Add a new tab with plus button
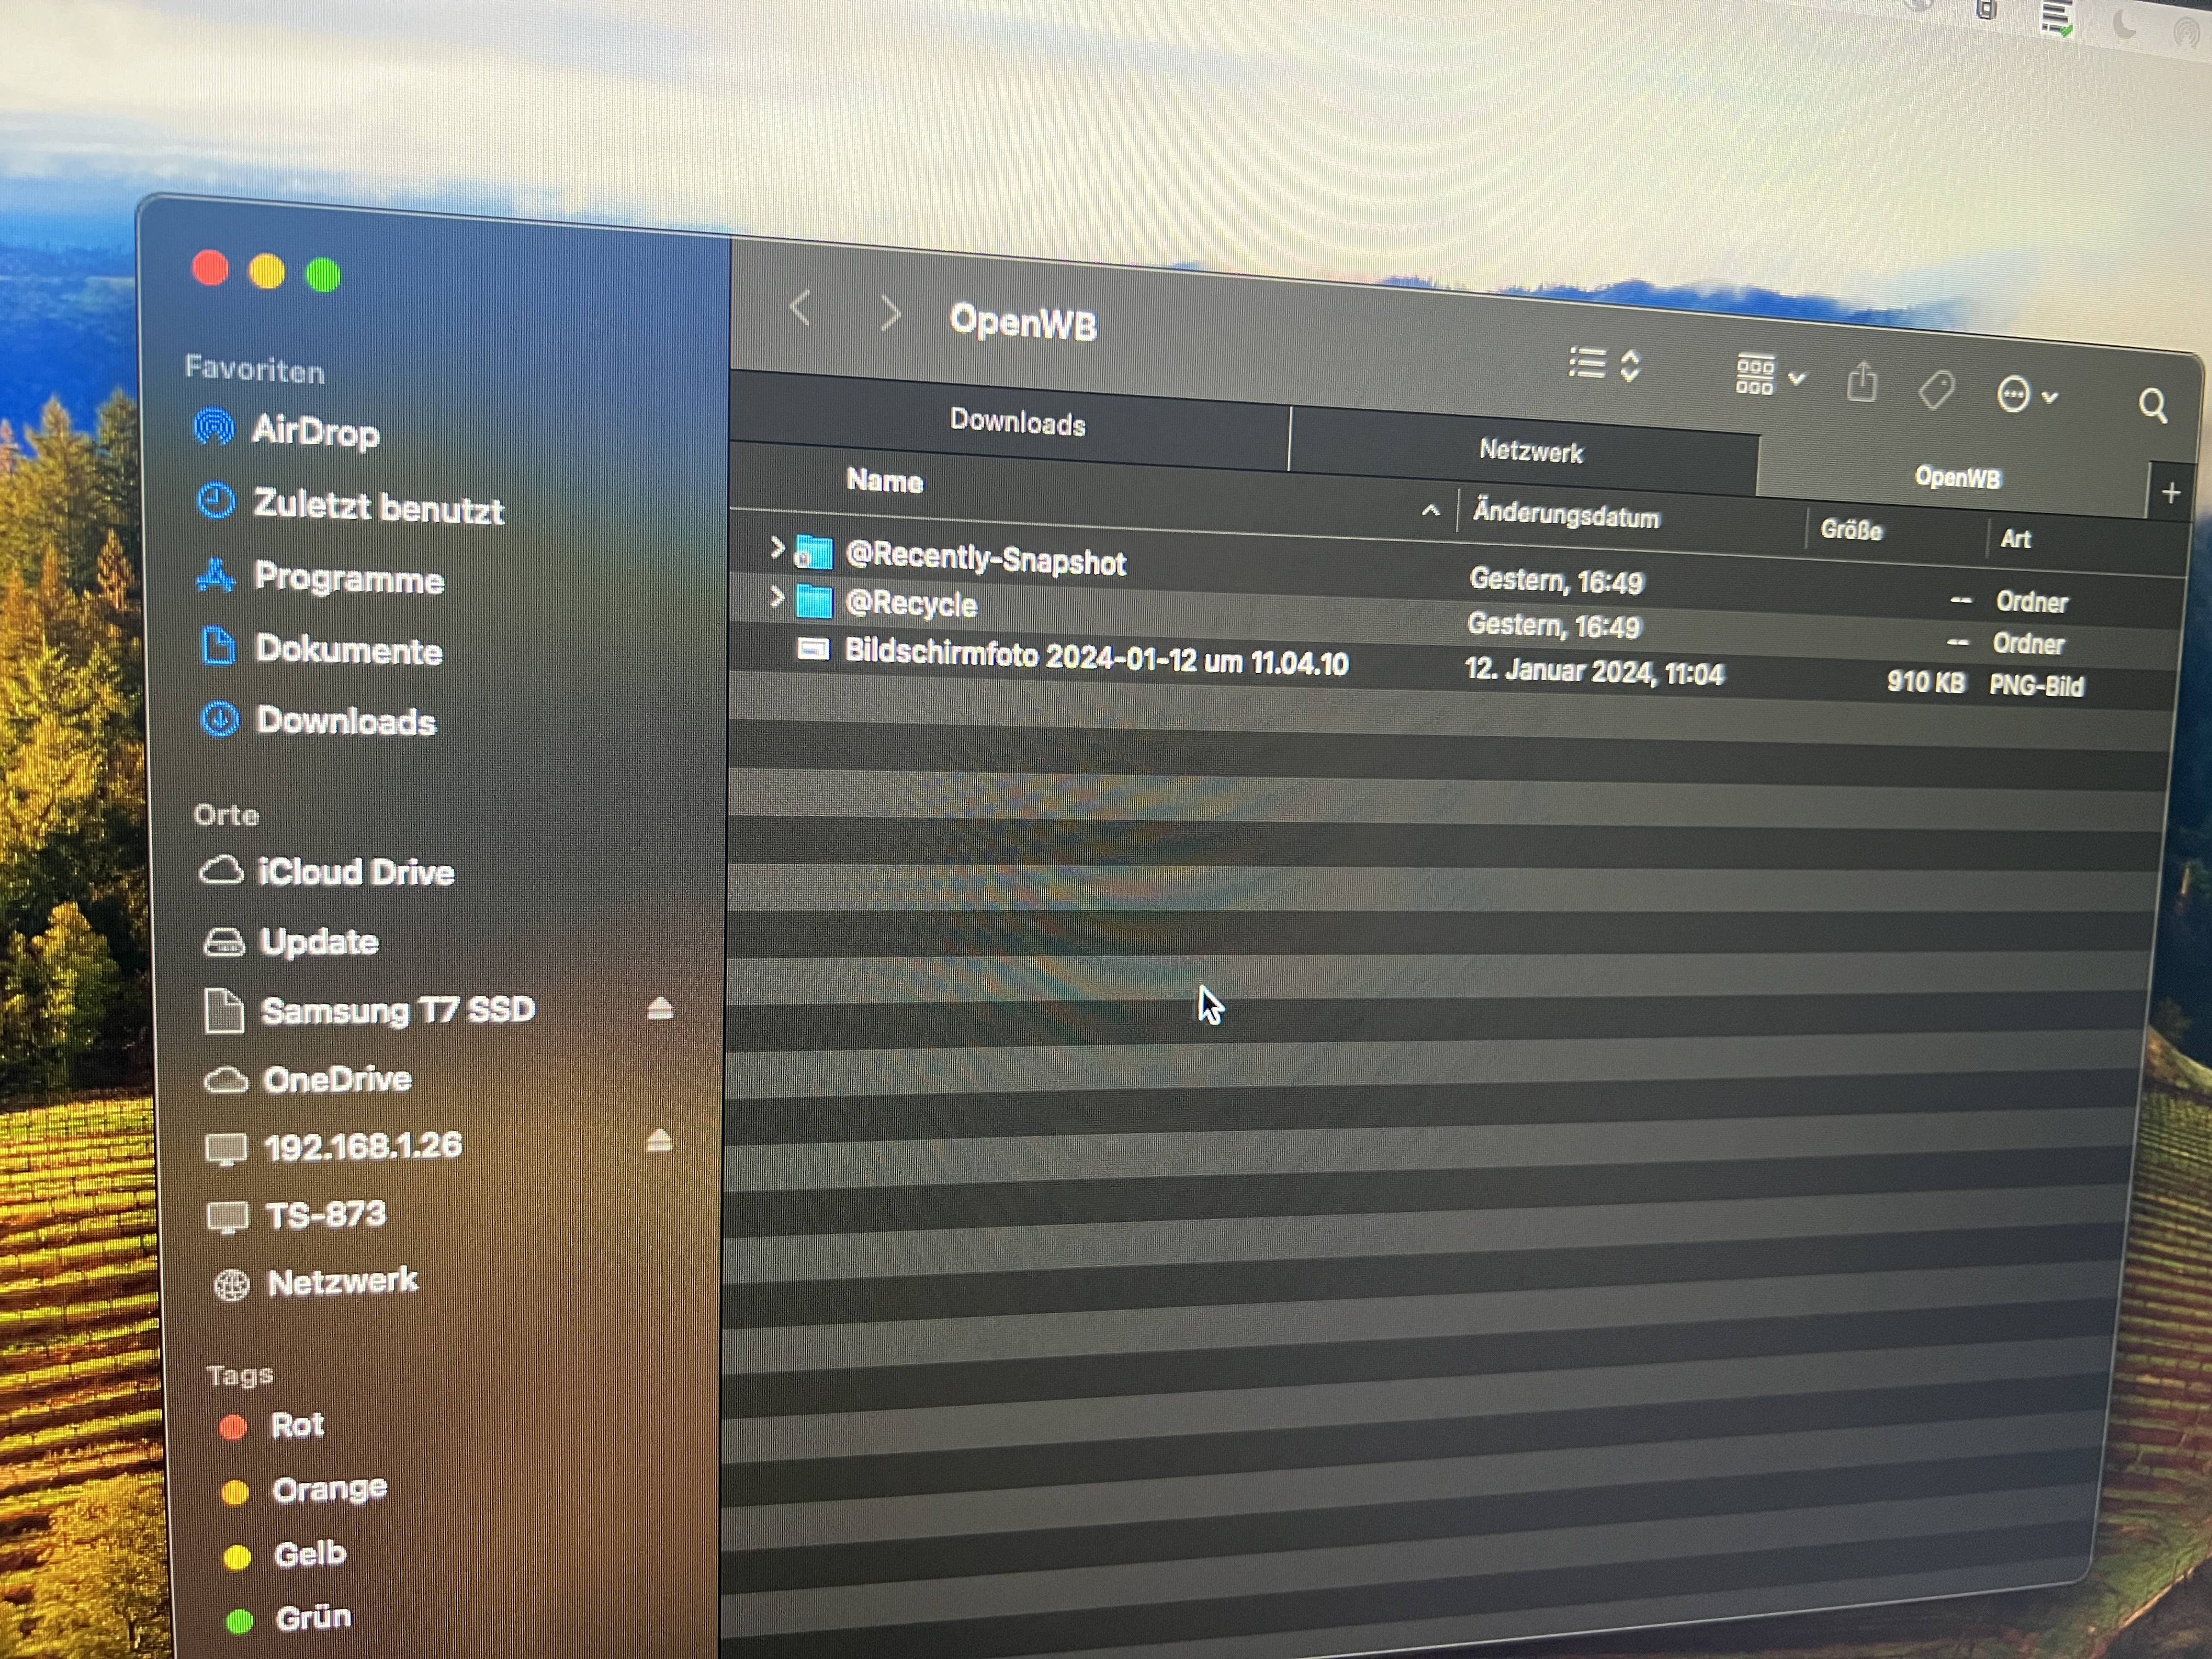This screenshot has height=1659, width=2212. (2170, 493)
